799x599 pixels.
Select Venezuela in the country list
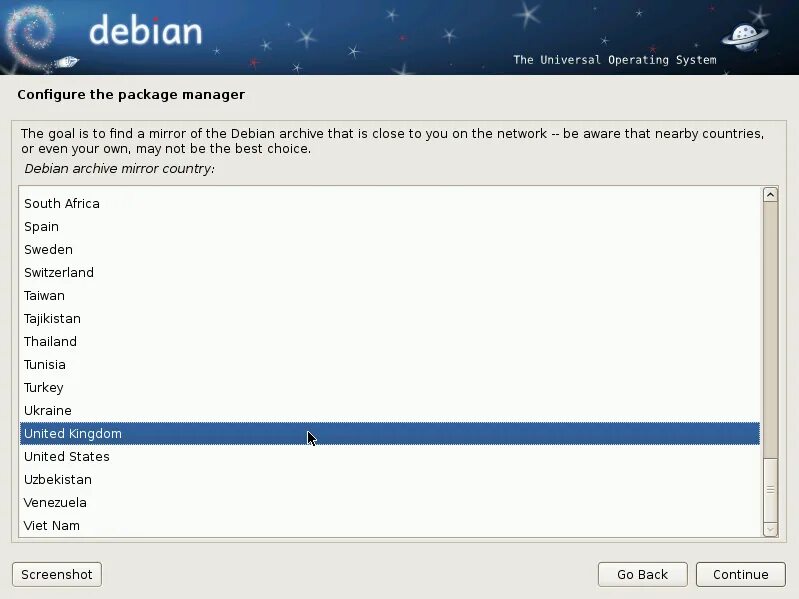[390, 502]
